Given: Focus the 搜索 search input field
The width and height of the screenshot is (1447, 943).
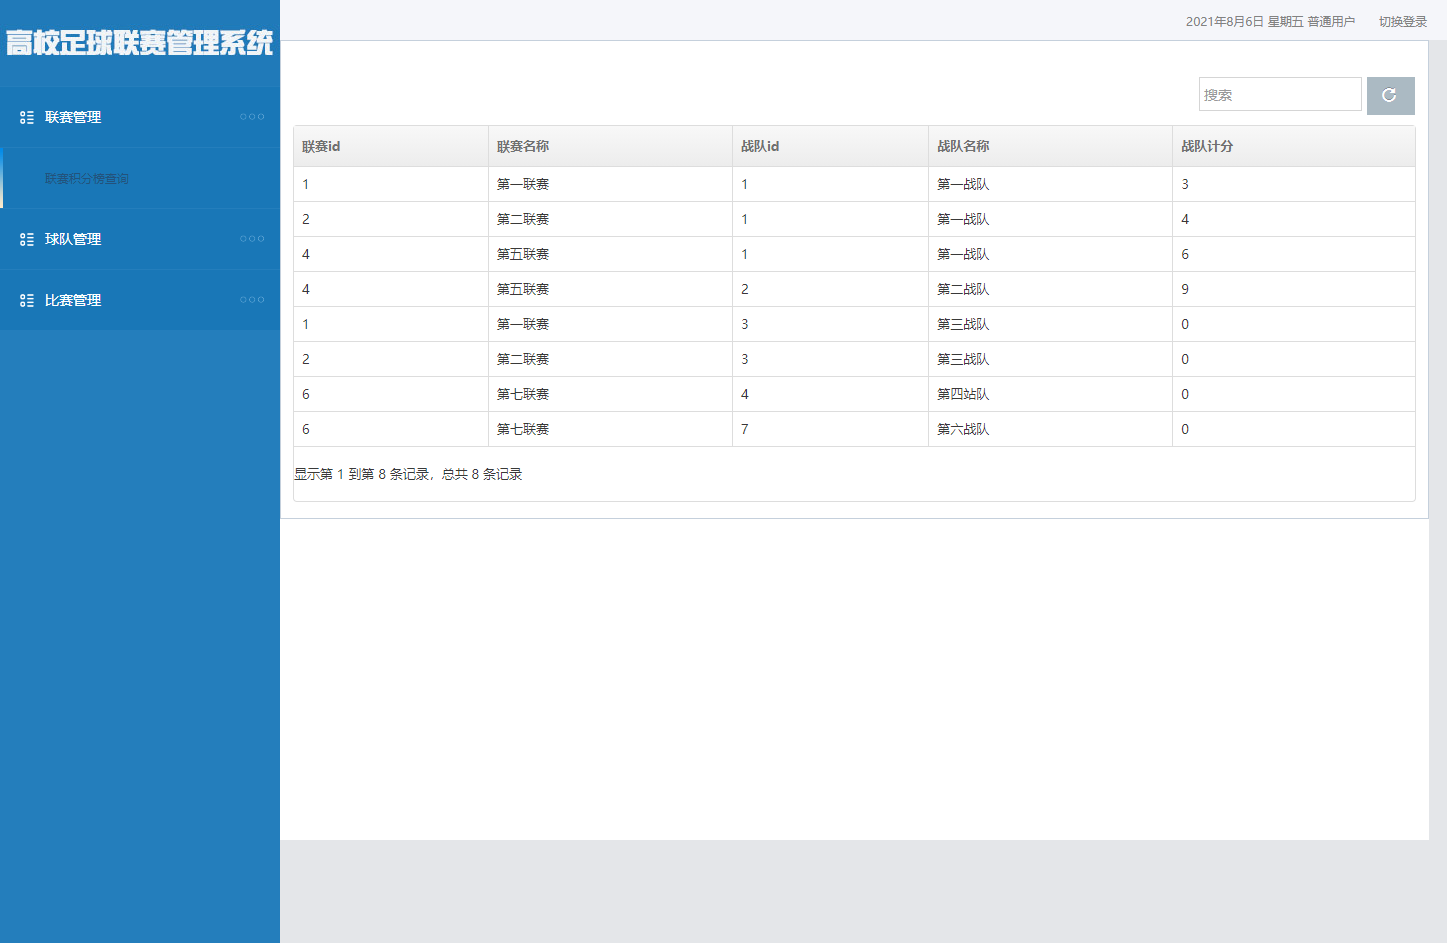Looking at the screenshot, I should [1279, 95].
